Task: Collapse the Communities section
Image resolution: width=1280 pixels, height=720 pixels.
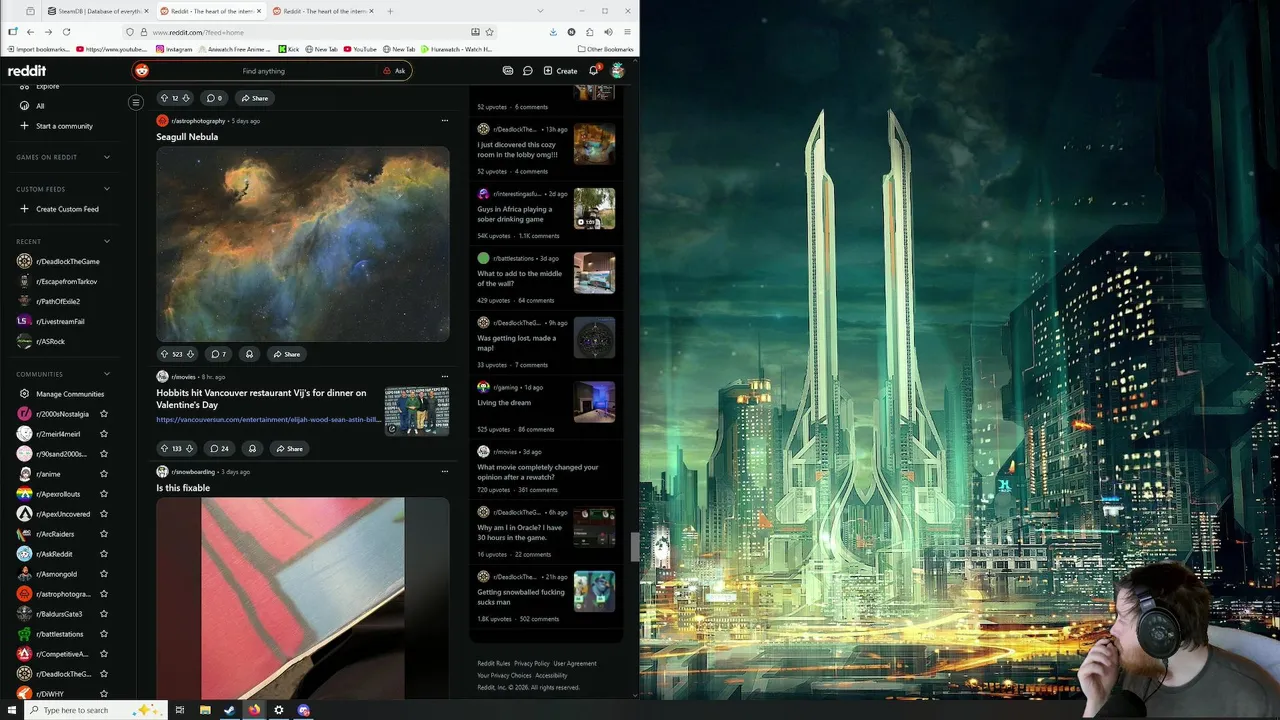Action: [107, 374]
